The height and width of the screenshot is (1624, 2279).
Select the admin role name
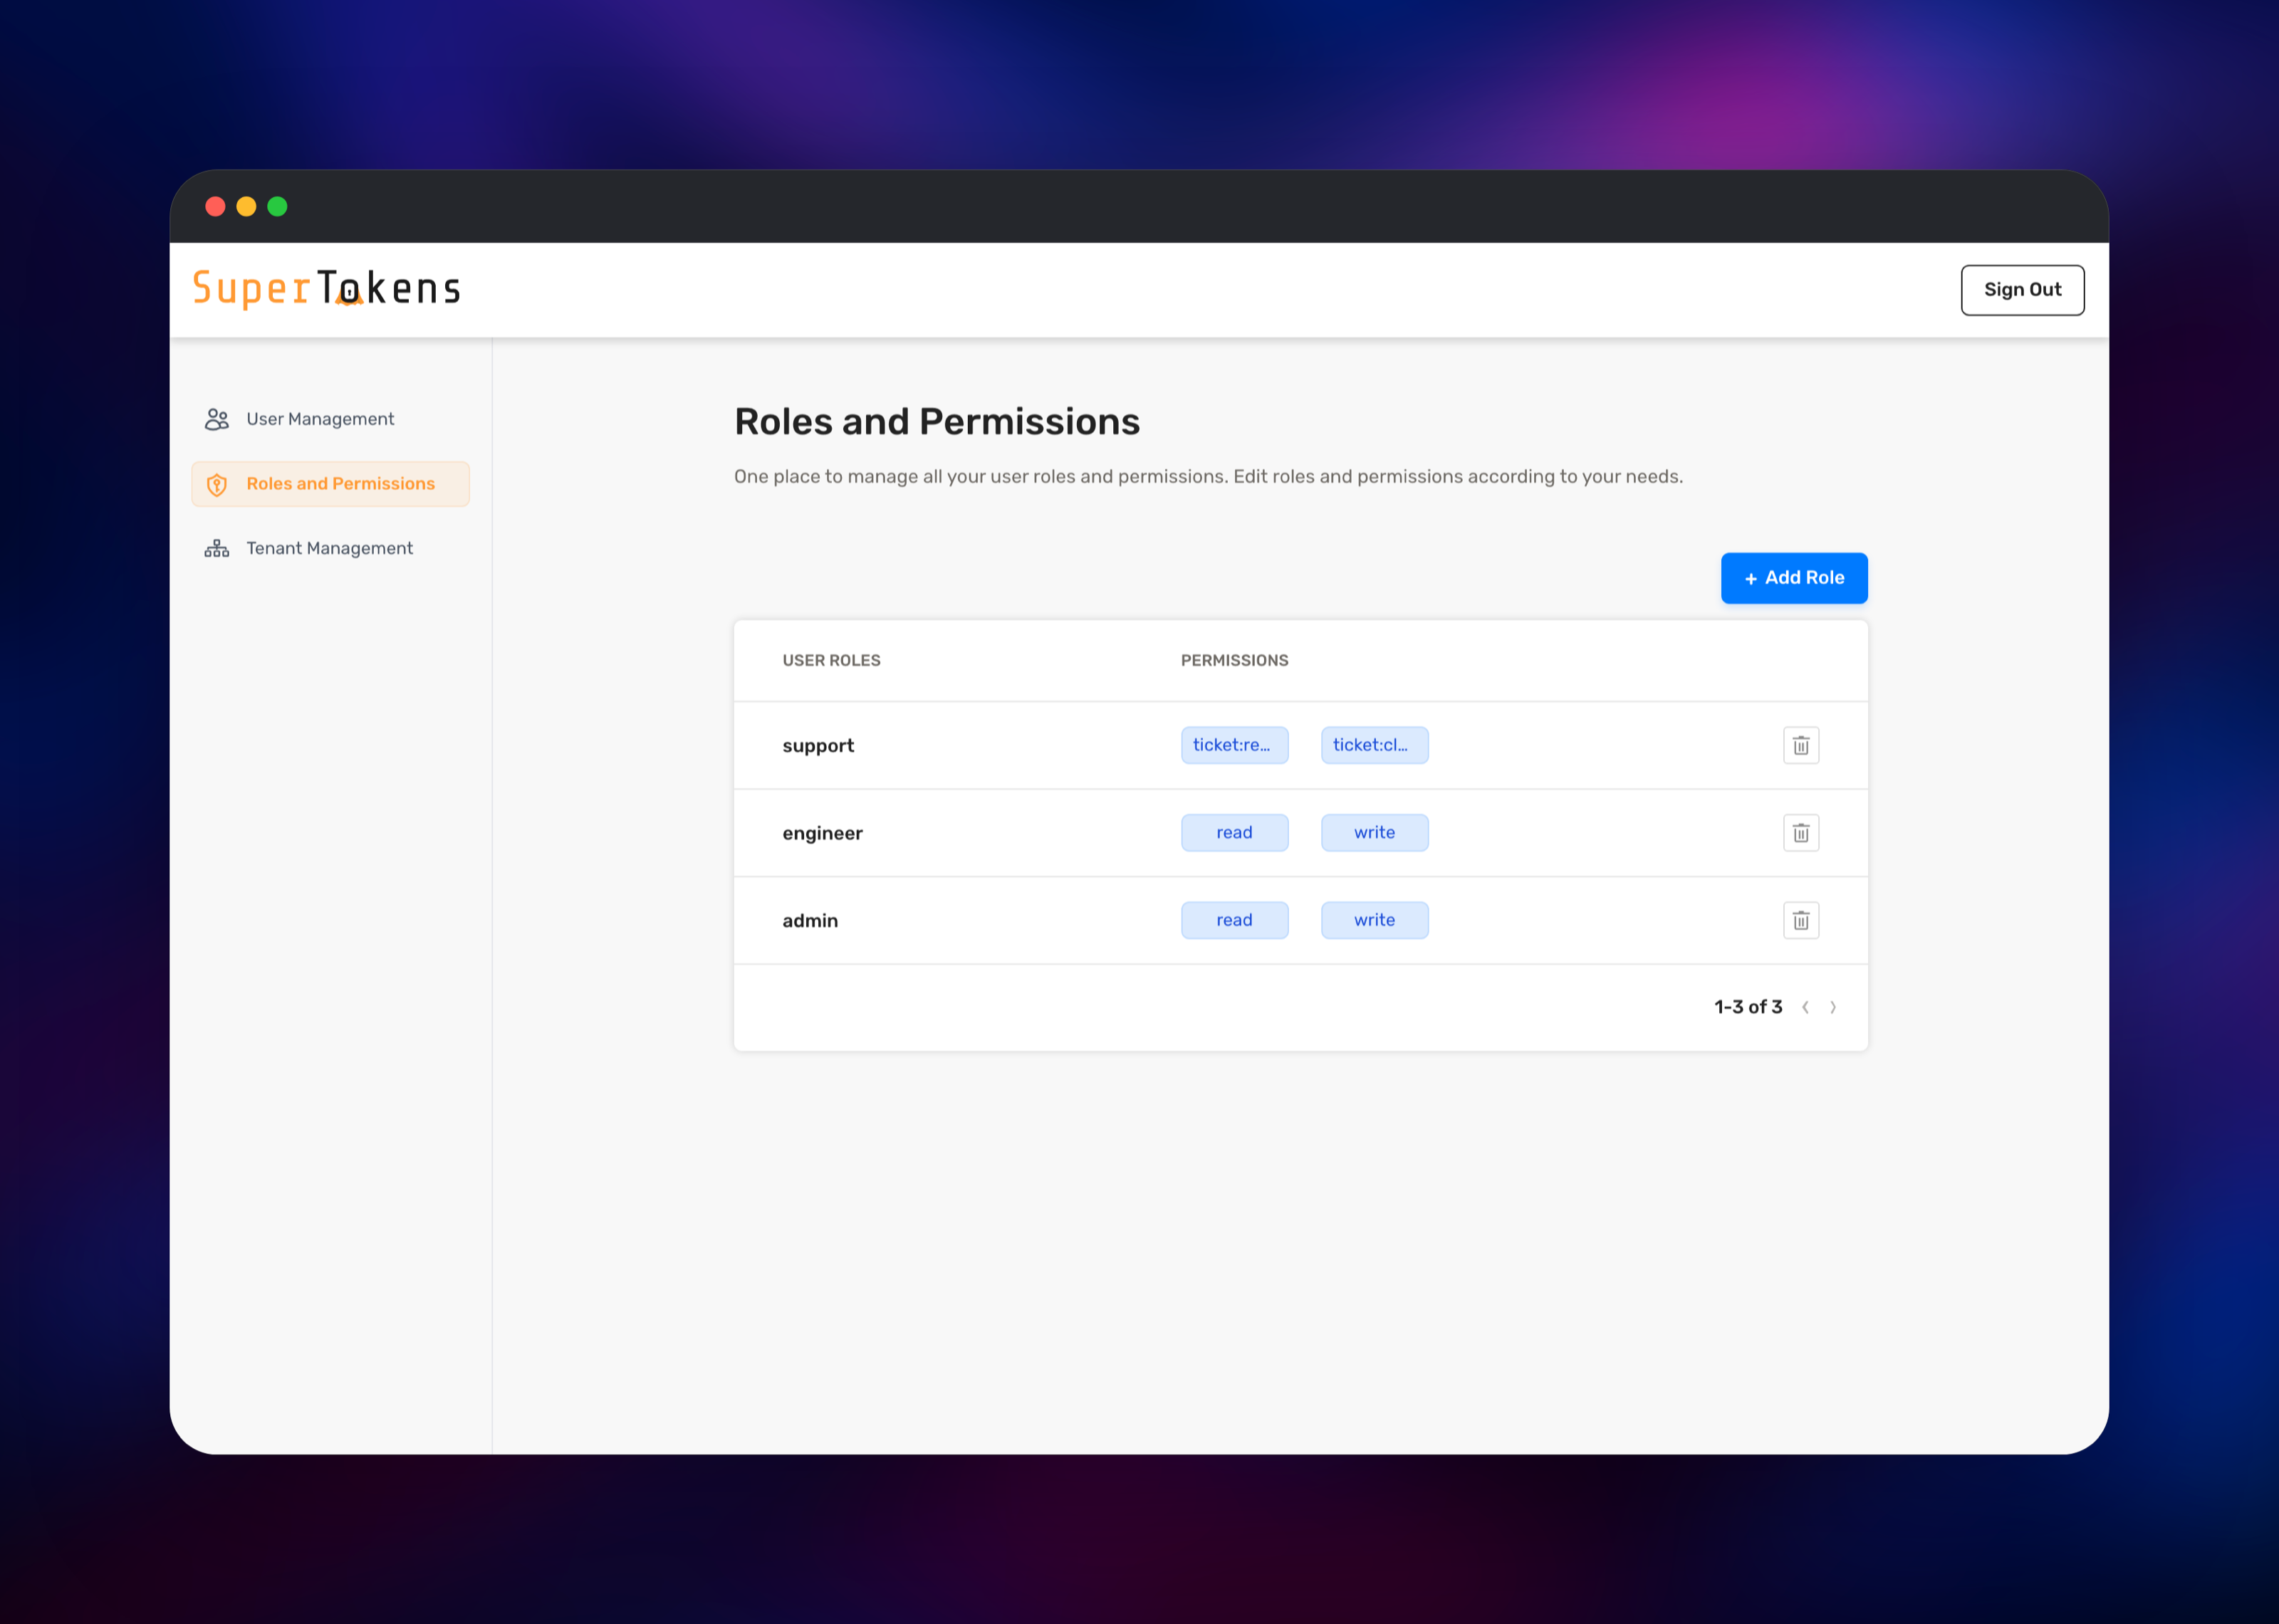(810, 921)
